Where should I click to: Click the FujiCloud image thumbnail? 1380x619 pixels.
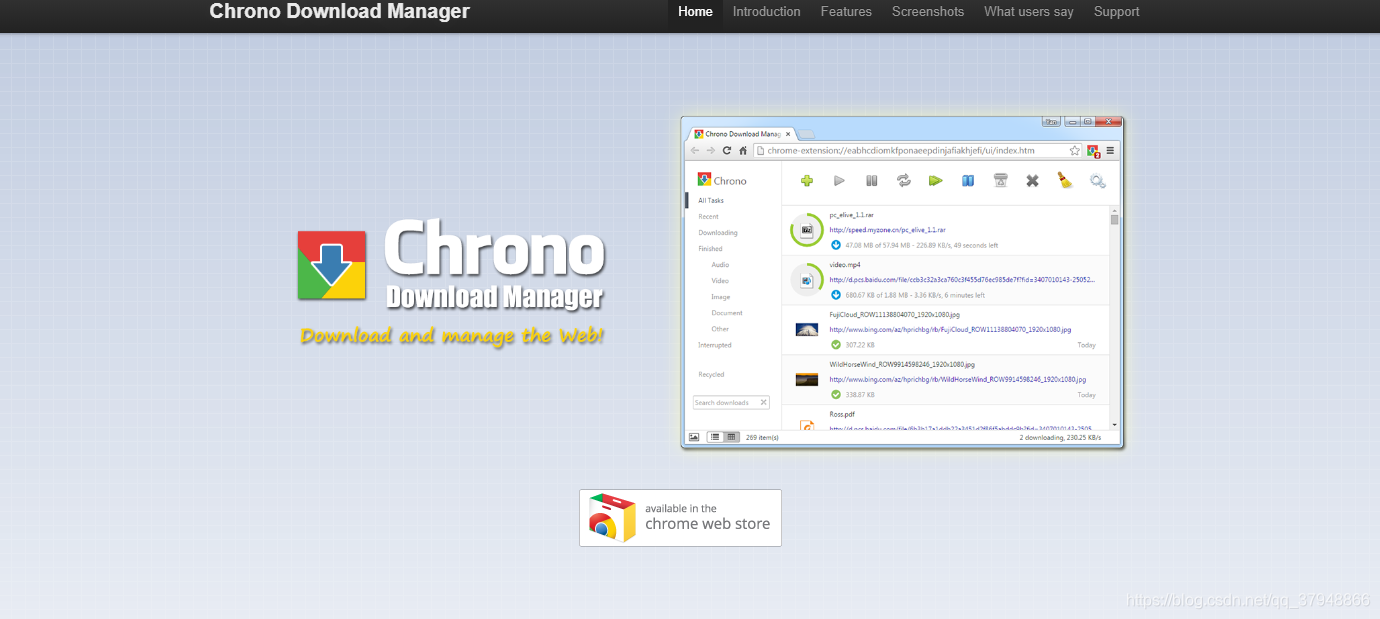tap(807, 330)
